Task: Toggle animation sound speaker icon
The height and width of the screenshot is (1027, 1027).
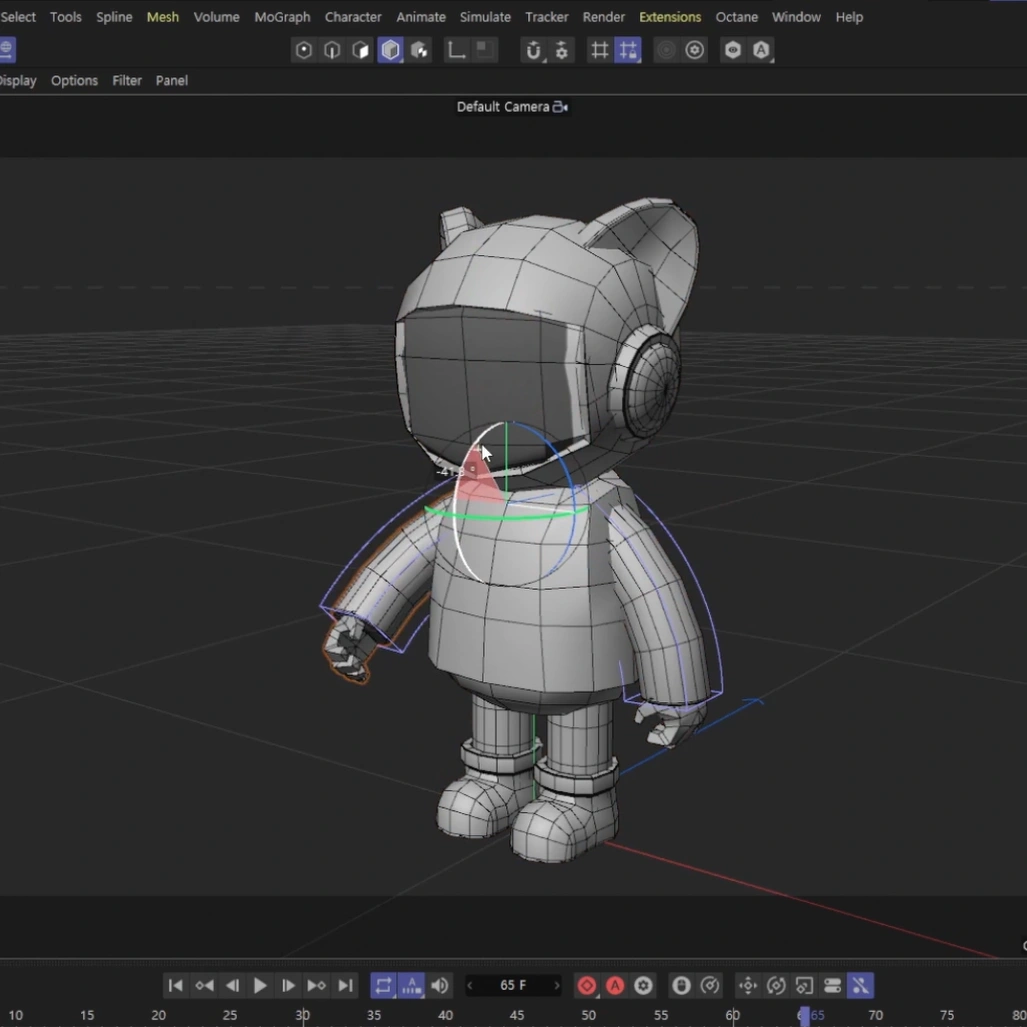Action: (440, 985)
